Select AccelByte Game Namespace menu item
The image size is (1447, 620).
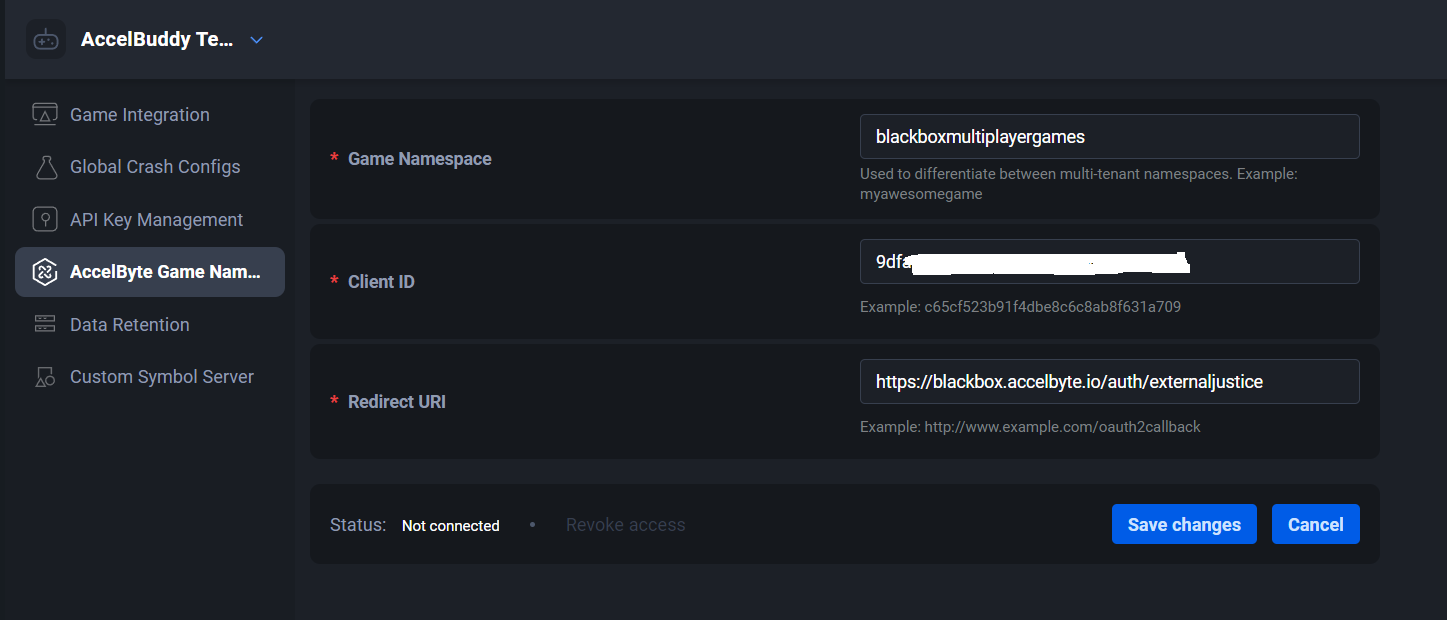tap(150, 272)
